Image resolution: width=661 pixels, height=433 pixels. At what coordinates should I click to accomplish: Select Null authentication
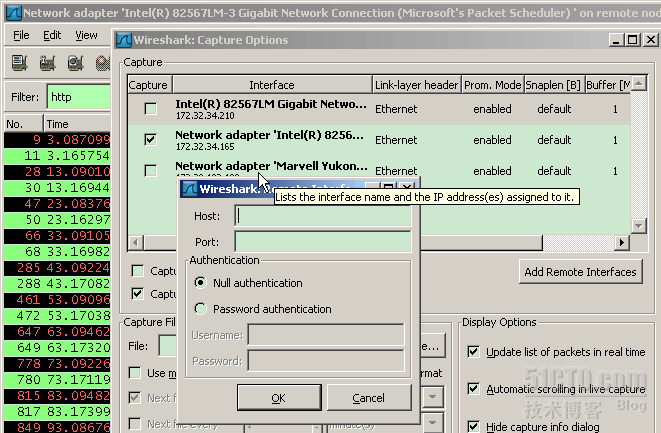click(200, 282)
